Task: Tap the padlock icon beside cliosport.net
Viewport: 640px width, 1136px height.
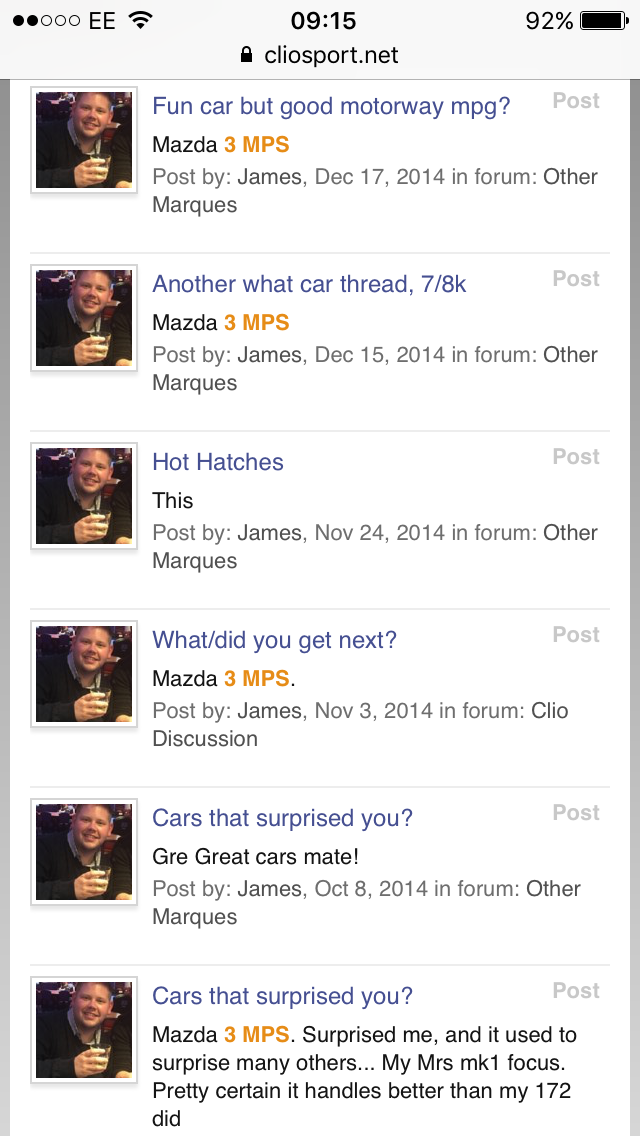Action: point(247,56)
